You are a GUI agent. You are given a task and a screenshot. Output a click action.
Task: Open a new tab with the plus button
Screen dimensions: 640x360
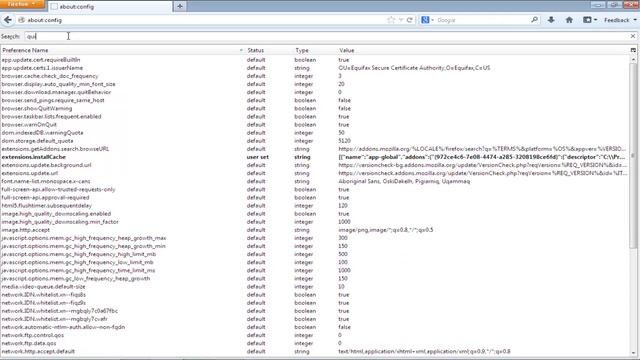tap(180, 6)
